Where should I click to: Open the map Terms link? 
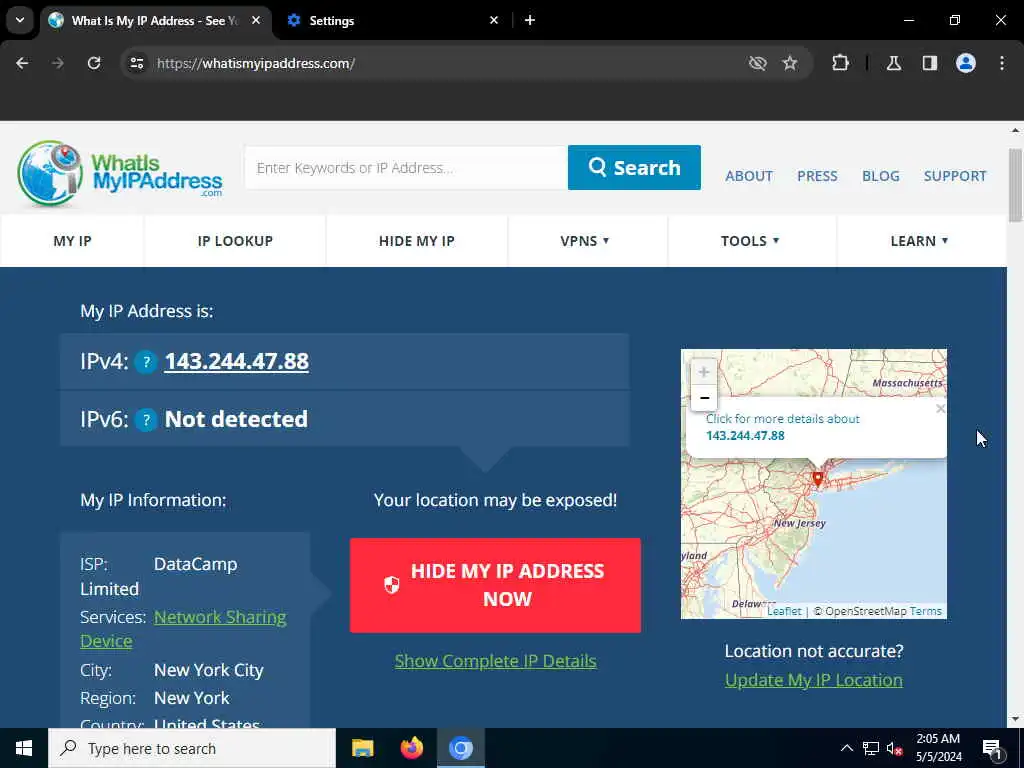[925, 611]
